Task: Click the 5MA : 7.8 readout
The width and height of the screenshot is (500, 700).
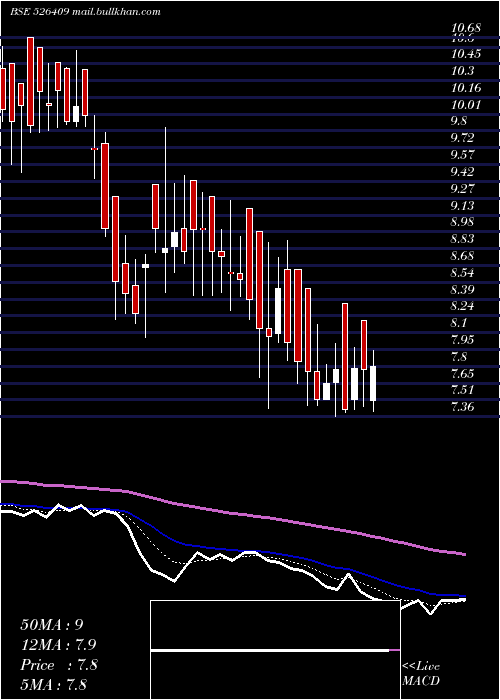Action: [x=53, y=684]
